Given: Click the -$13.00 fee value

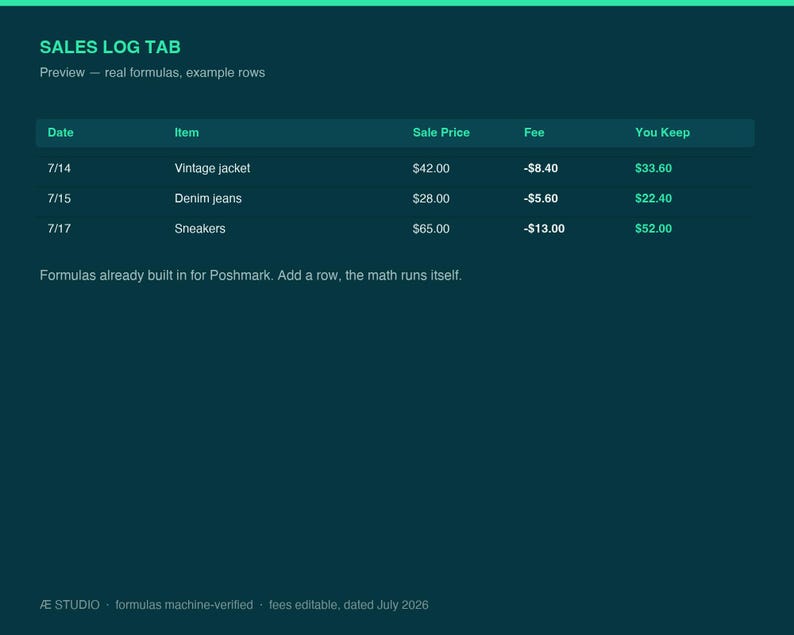Looking at the screenshot, I should (544, 229).
